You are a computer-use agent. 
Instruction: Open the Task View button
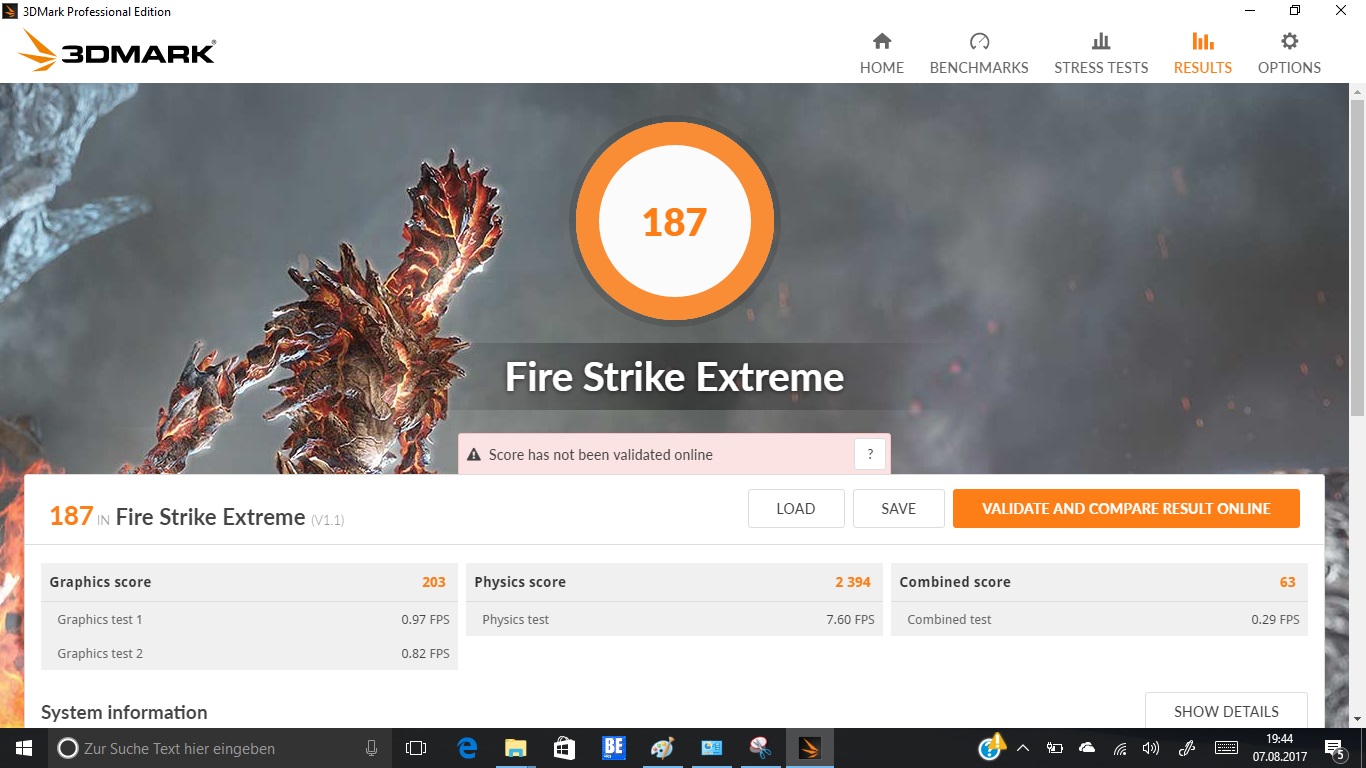(x=416, y=748)
